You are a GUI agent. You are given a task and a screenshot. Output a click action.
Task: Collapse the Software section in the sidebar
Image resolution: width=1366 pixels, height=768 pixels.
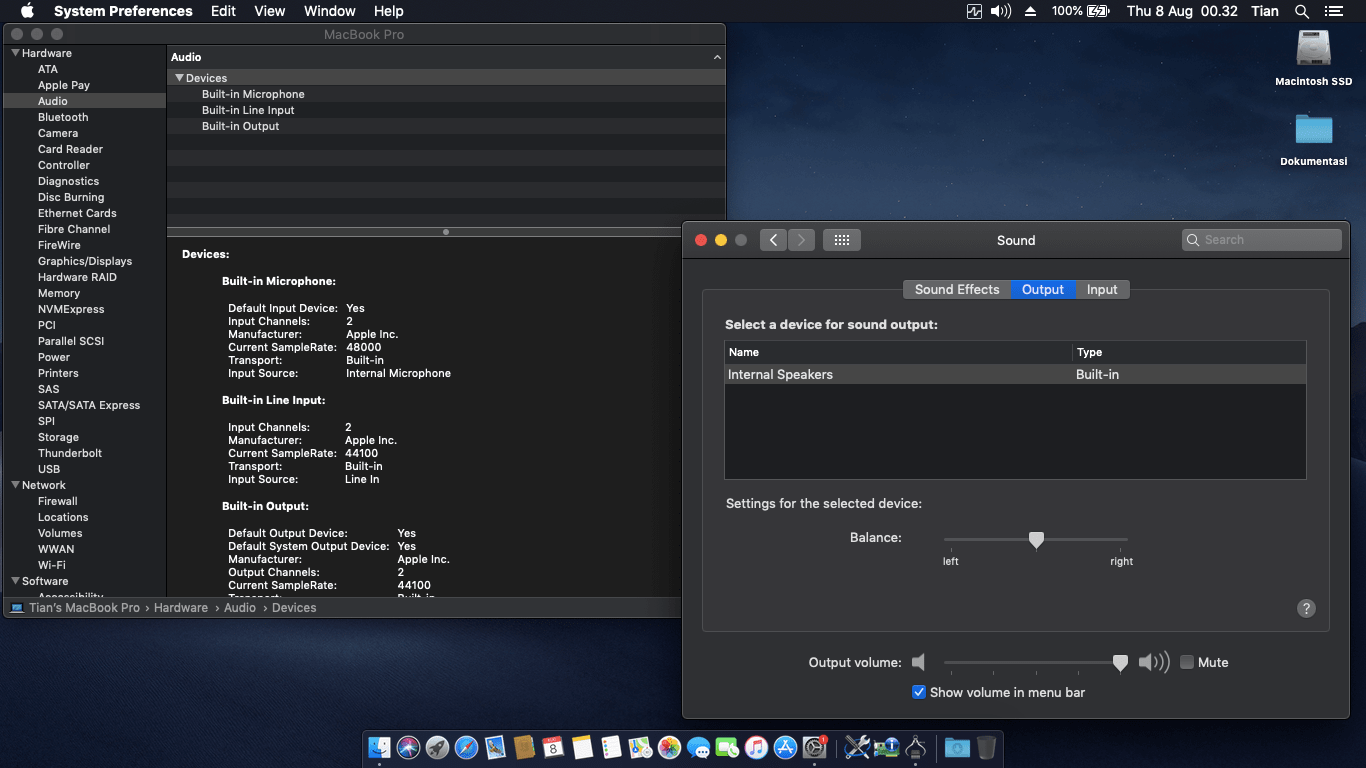click(x=15, y=581)
